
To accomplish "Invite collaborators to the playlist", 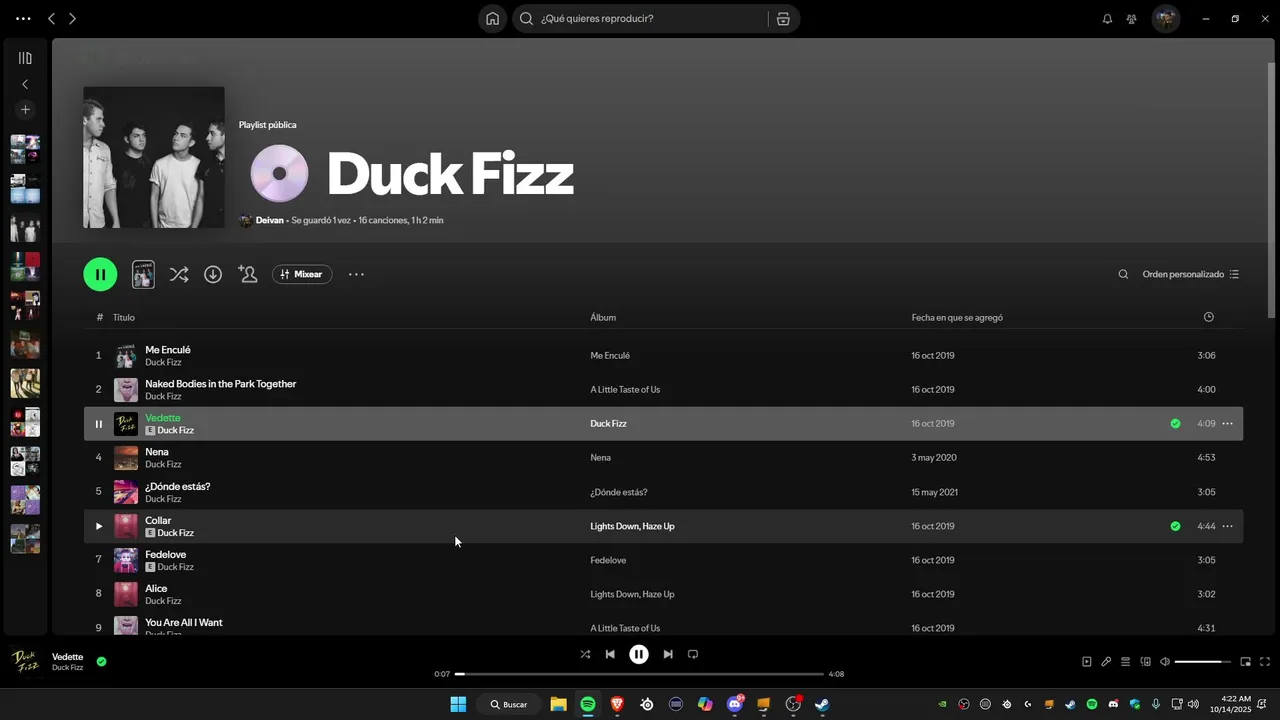I will tap(248, 274).
